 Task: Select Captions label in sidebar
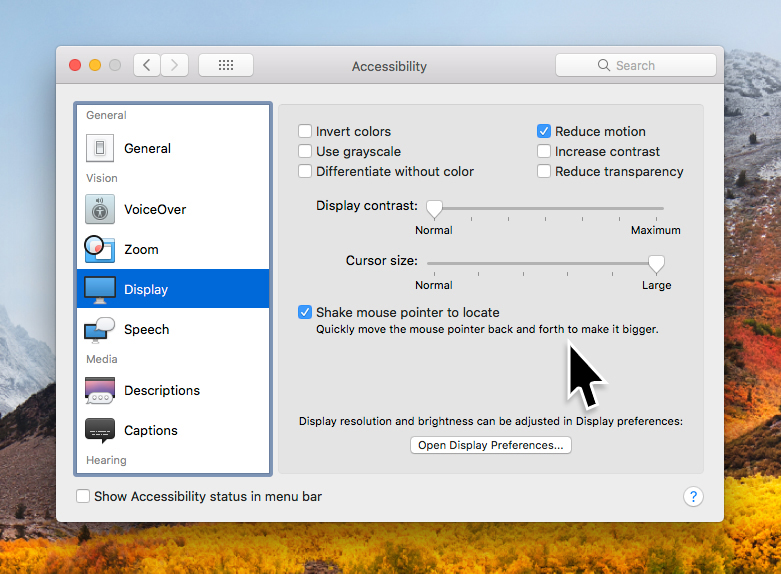[x=150, y=430]
